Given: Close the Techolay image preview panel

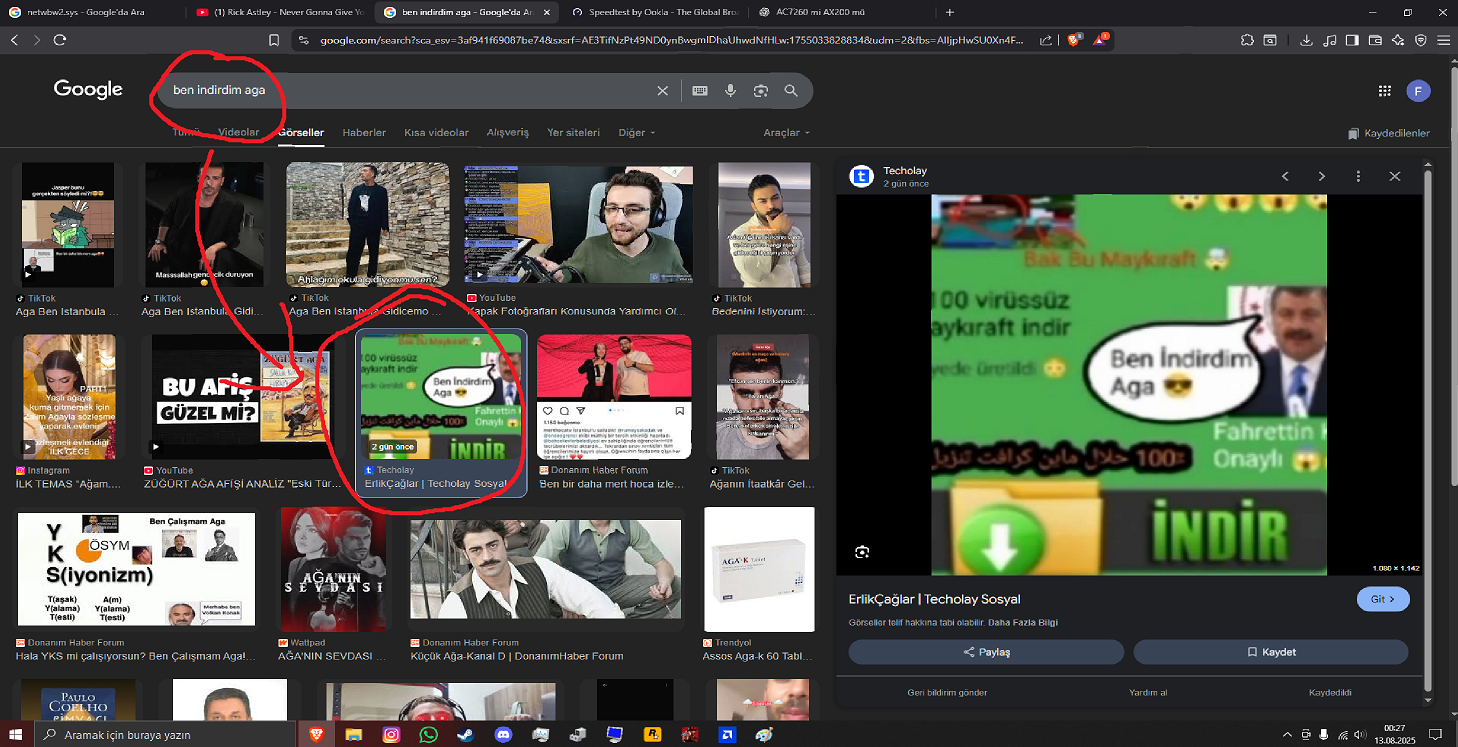Looking at the screenshot, I should point(1395,176).
